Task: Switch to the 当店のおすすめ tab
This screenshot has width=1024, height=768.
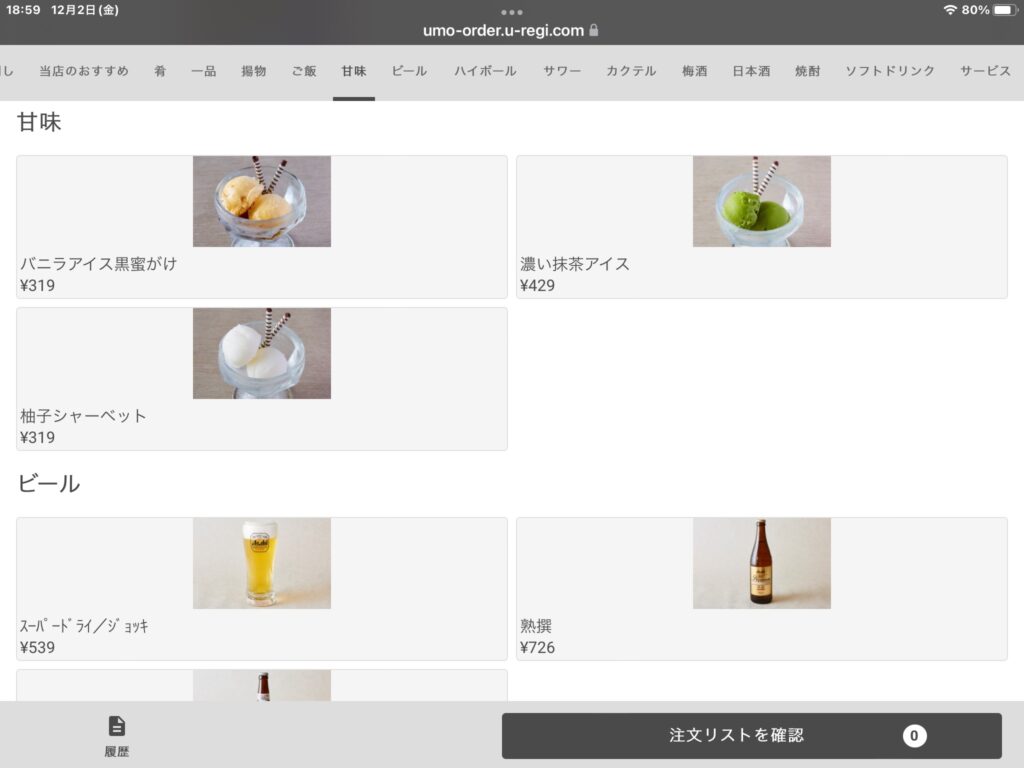Action: pos(84,71)
